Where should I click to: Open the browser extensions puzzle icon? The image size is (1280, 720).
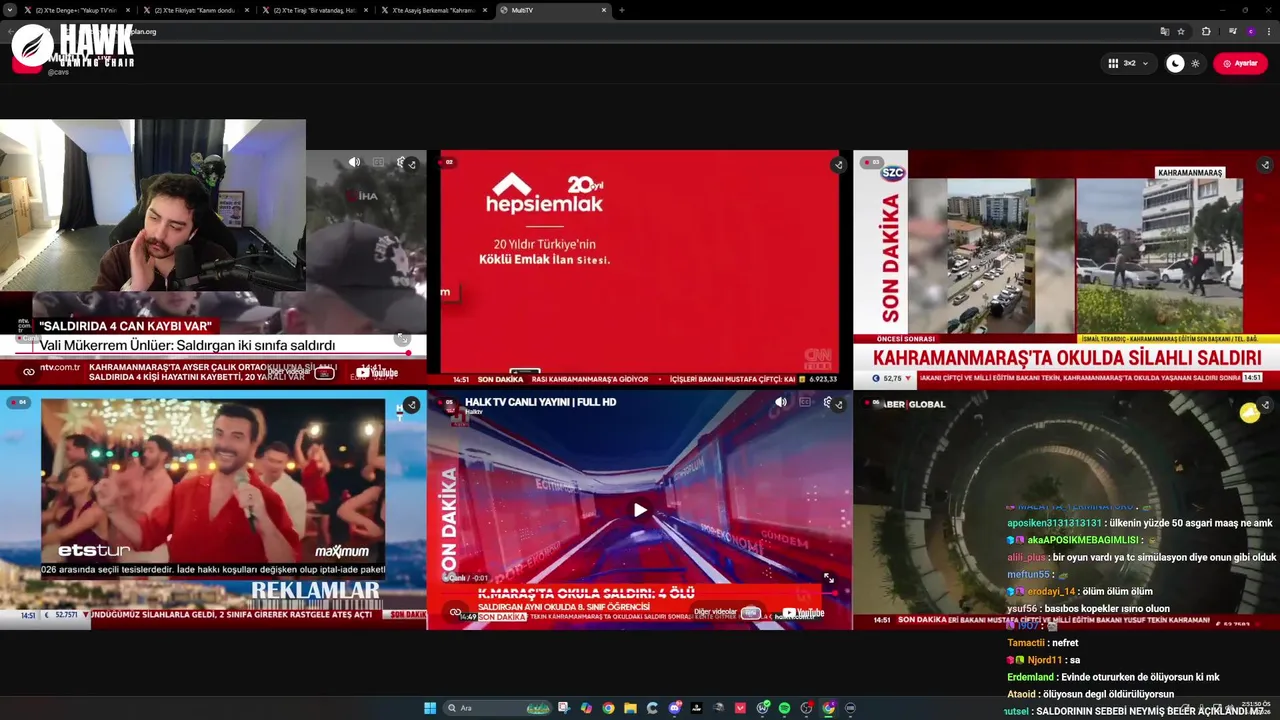click(1206, 31)
